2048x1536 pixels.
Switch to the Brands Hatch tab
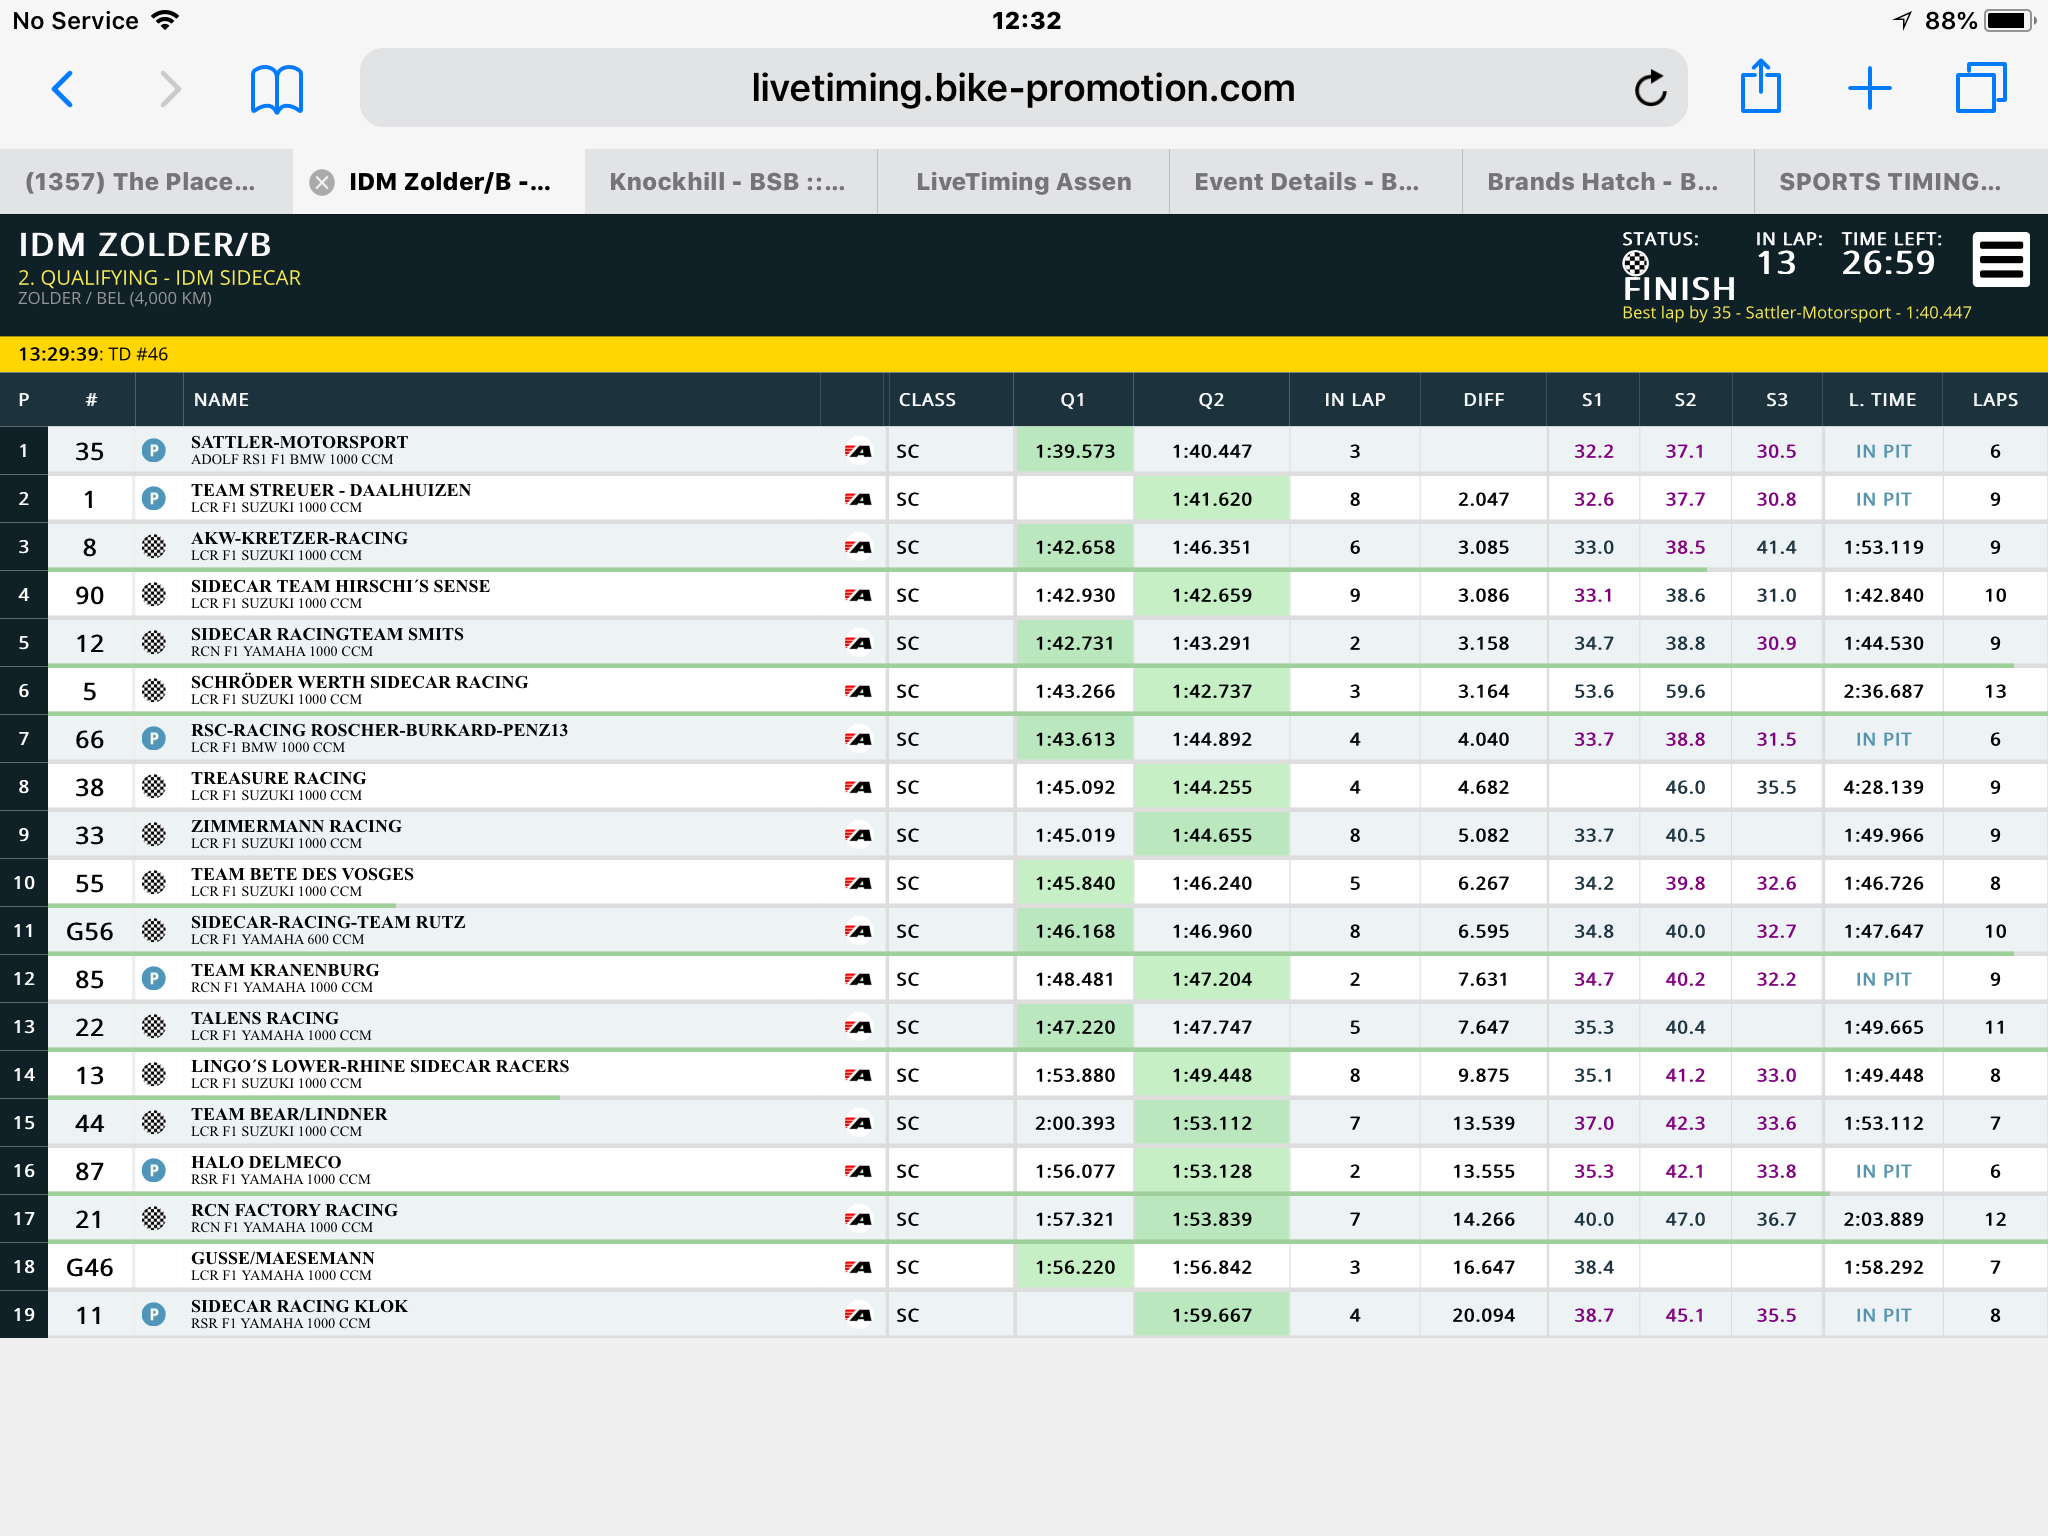(1608, 182)
